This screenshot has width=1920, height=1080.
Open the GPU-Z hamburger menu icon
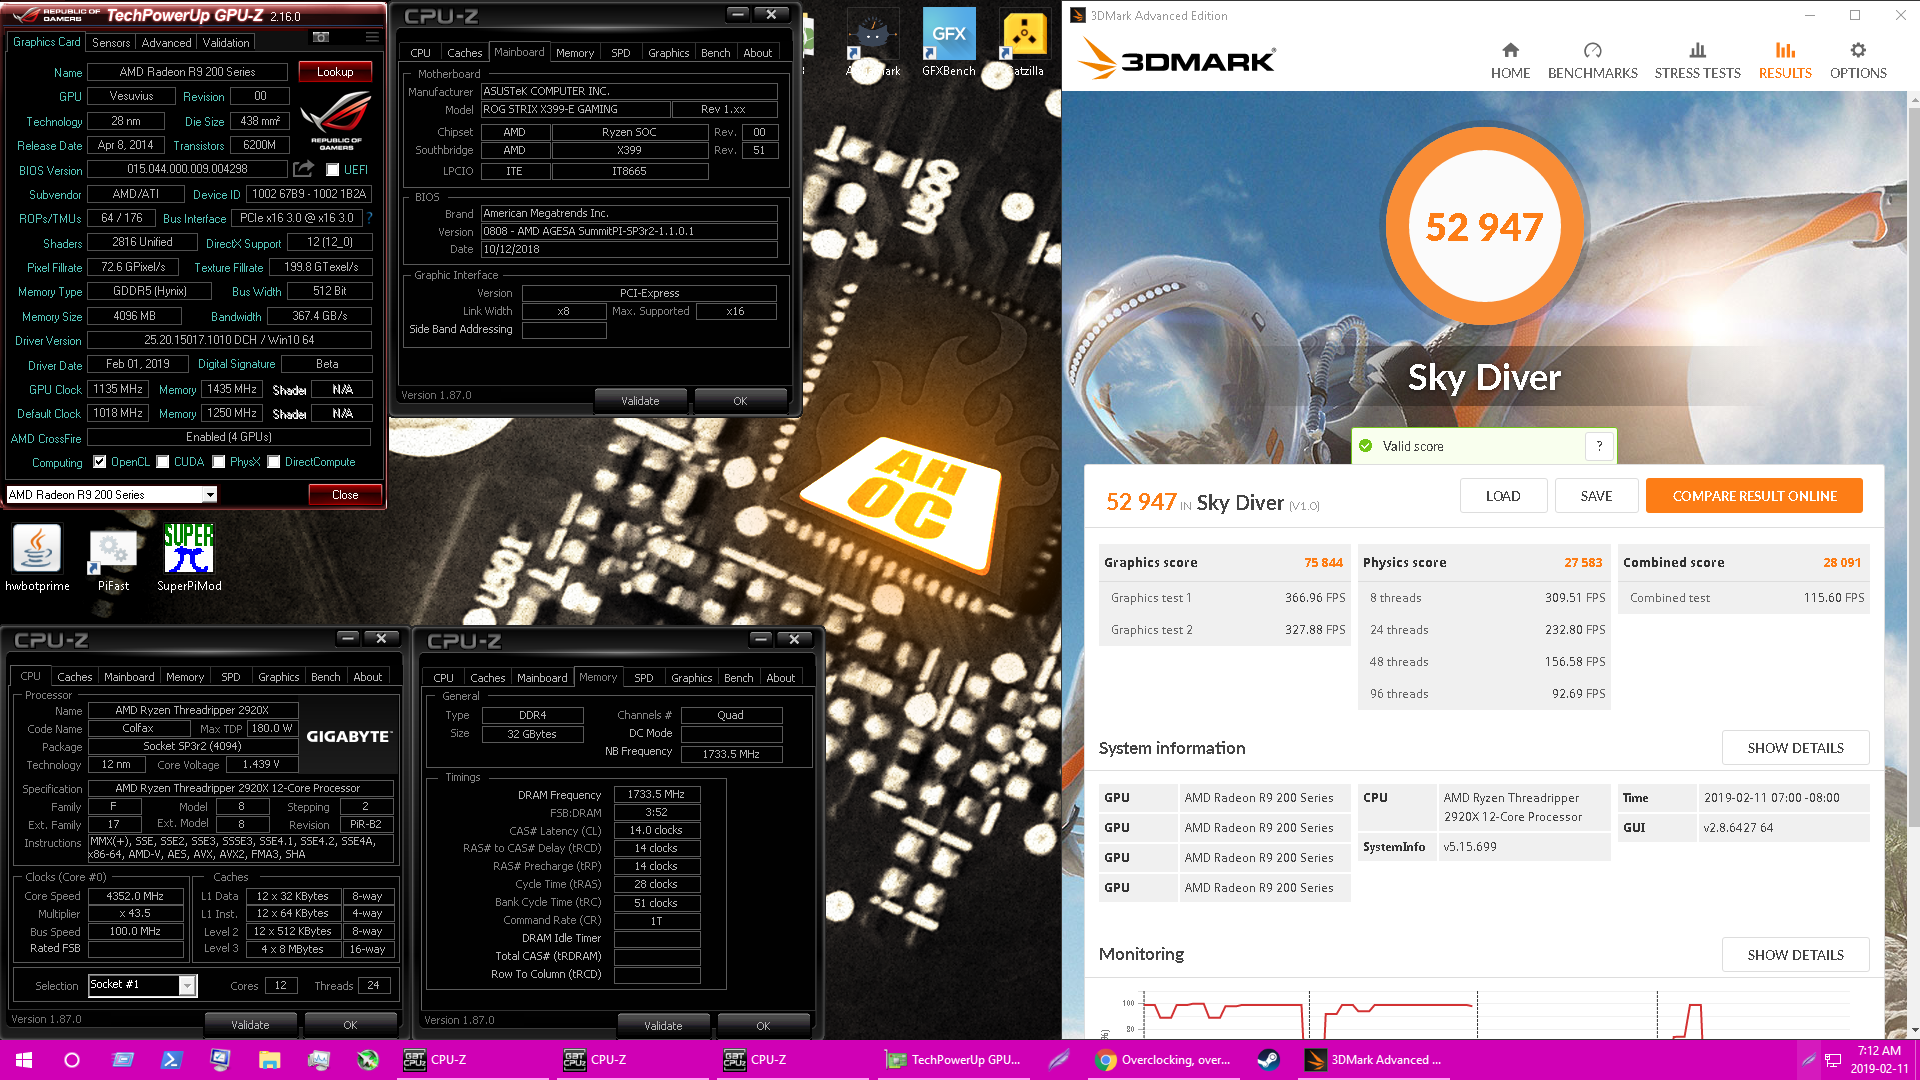click(x=372, y=37)
